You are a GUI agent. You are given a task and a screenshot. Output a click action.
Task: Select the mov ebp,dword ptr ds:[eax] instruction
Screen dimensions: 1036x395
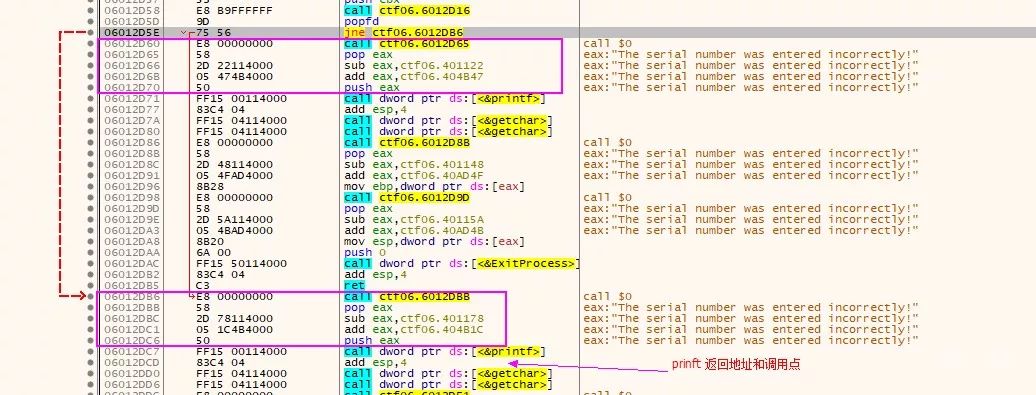435,187
